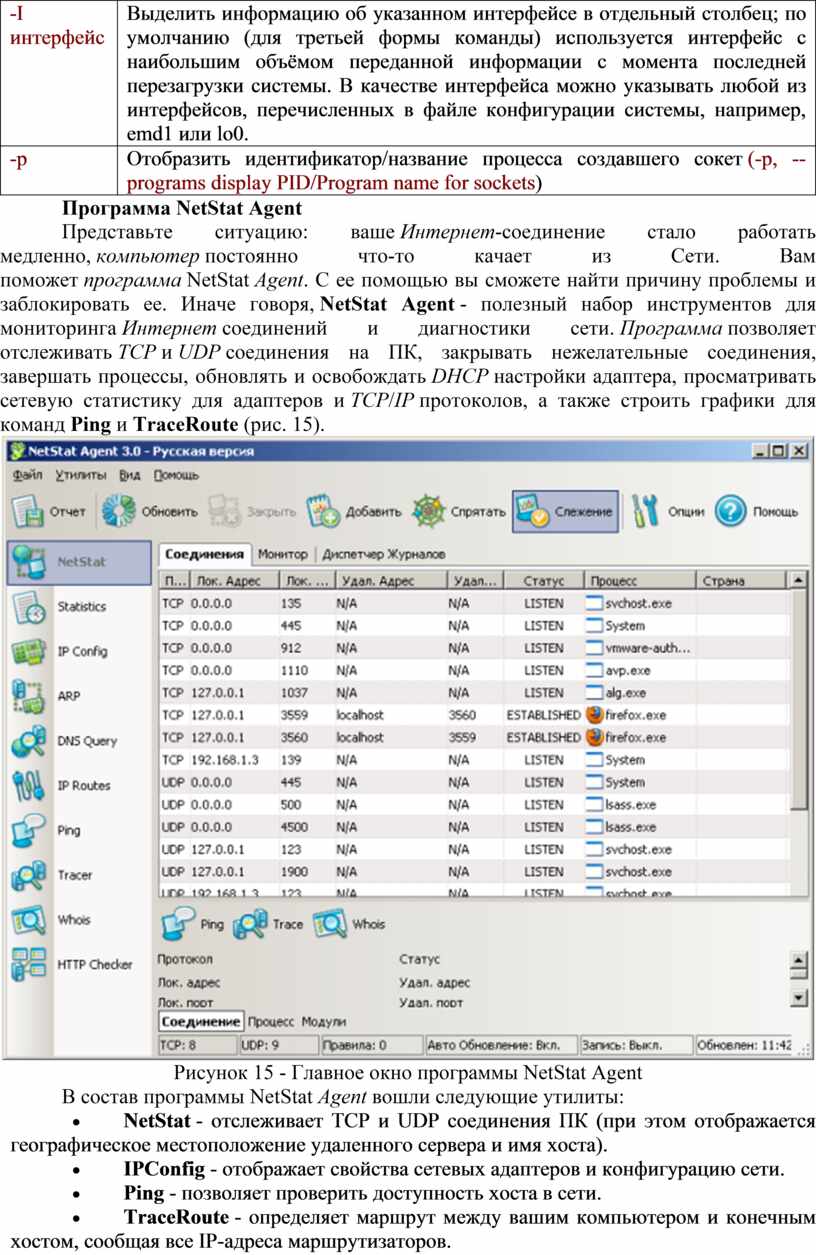This screenshot has width=816, height=1255.
Task: Click the Whois button below the connections table
Action: pos(349,924)
